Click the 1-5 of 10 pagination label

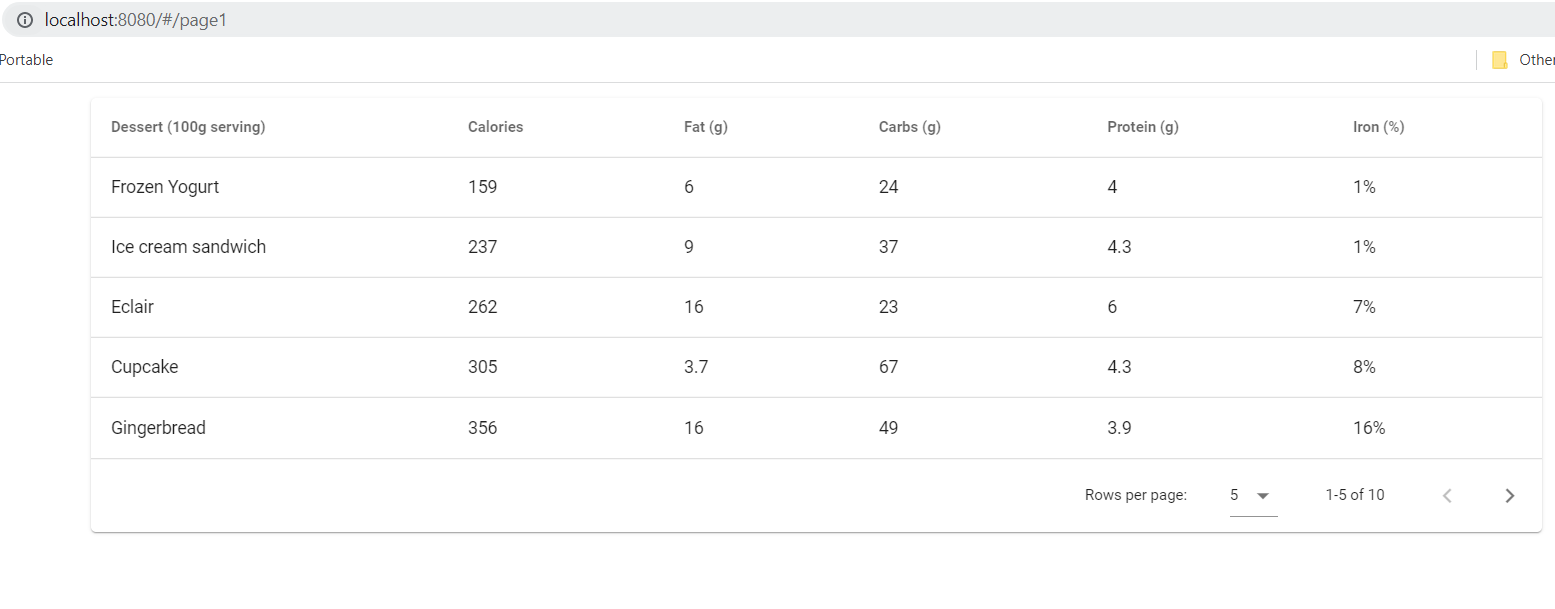1354,495
